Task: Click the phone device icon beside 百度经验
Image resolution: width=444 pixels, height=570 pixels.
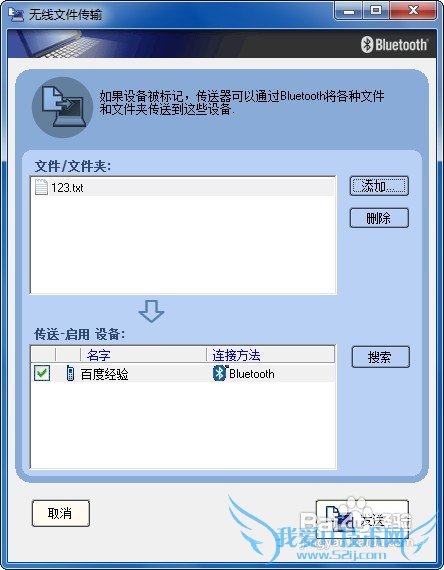Action: pyautogui.click(x=70, y=373)
